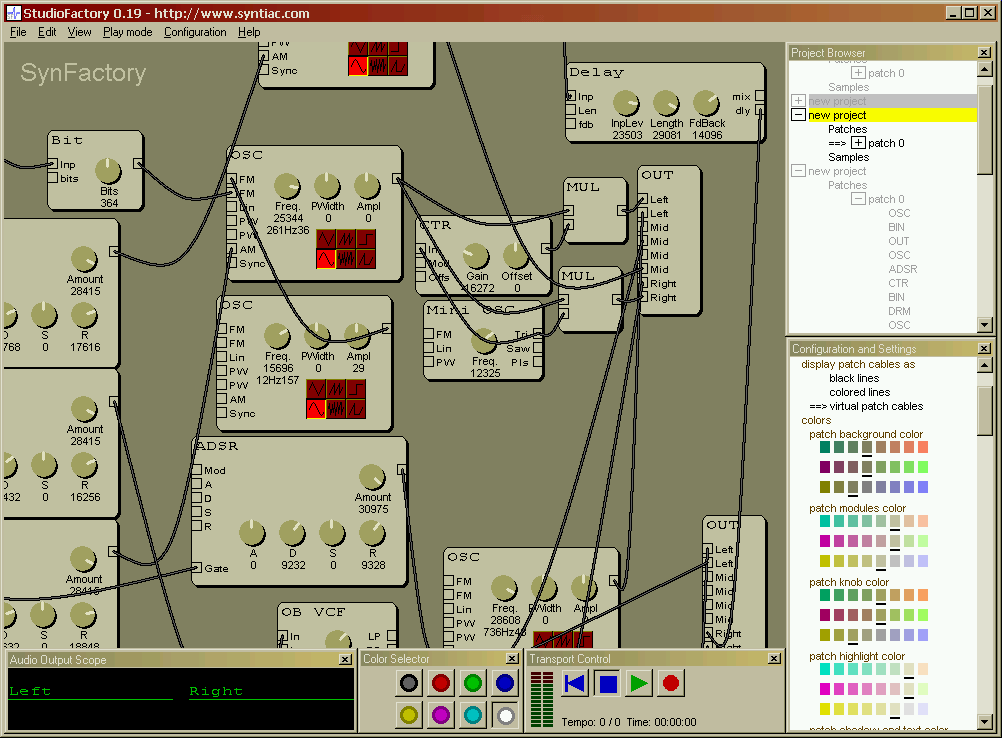Open the Configuration menu

coord(195,31)
